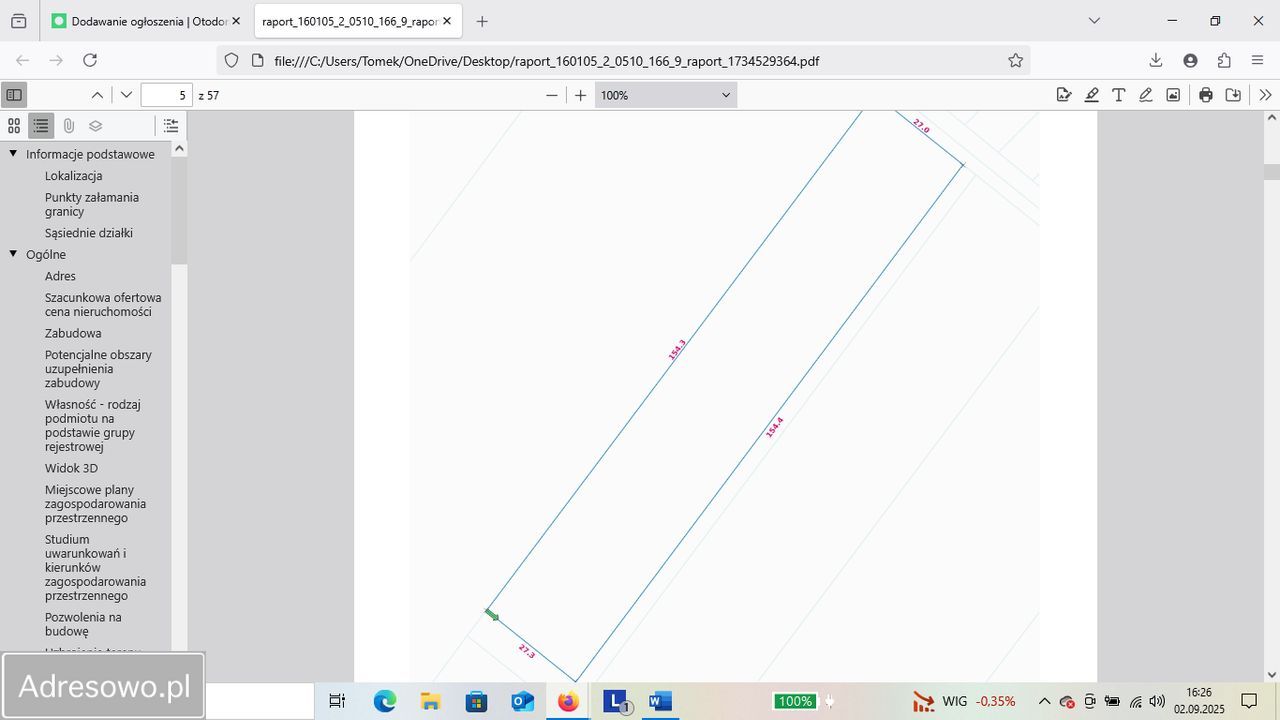The image size is (1280, 720).
Task: Show attachments in the sidebar
Action: point(68,126)
